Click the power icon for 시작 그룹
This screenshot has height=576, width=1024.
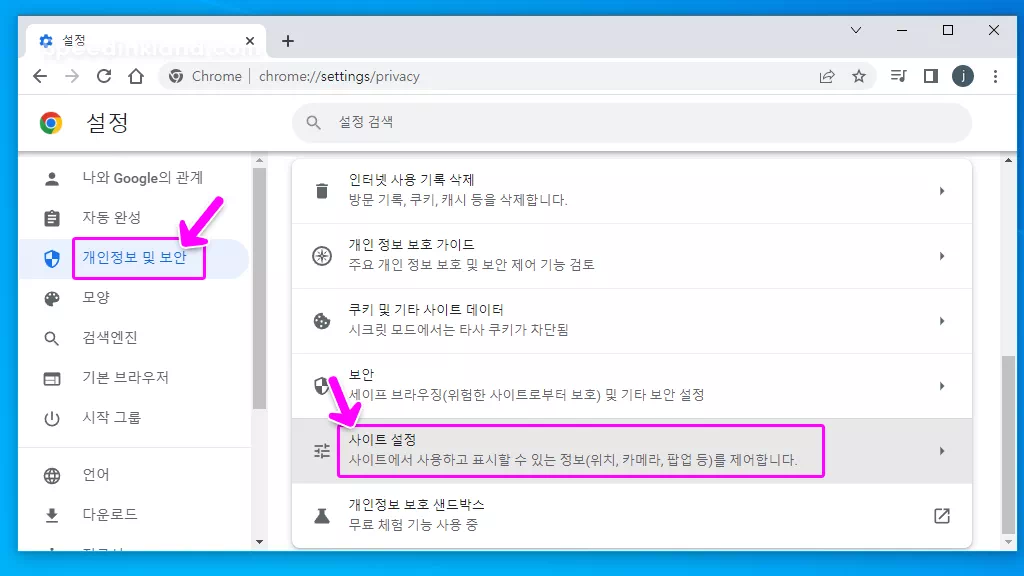pos(52,418)
